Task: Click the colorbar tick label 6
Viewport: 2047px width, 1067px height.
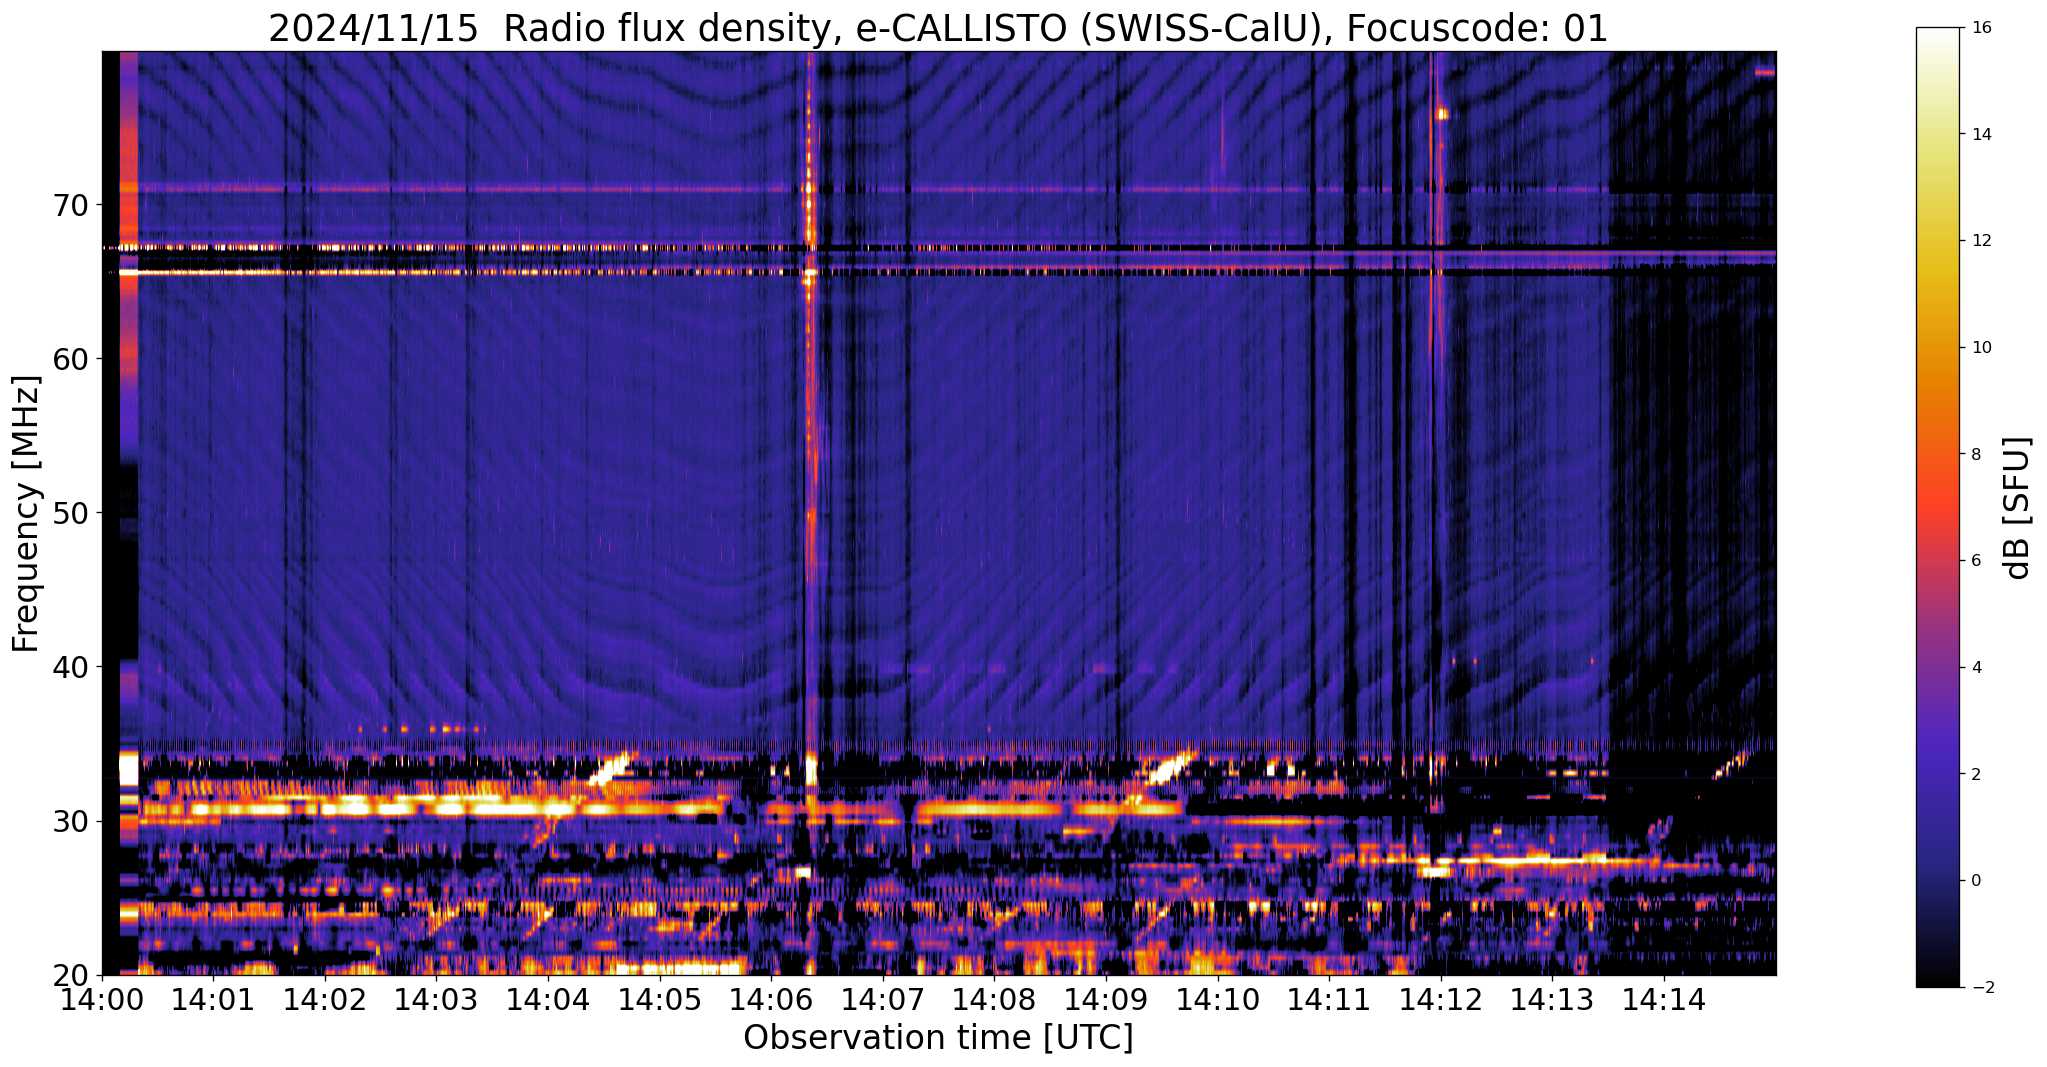Action: (1977, 561)
